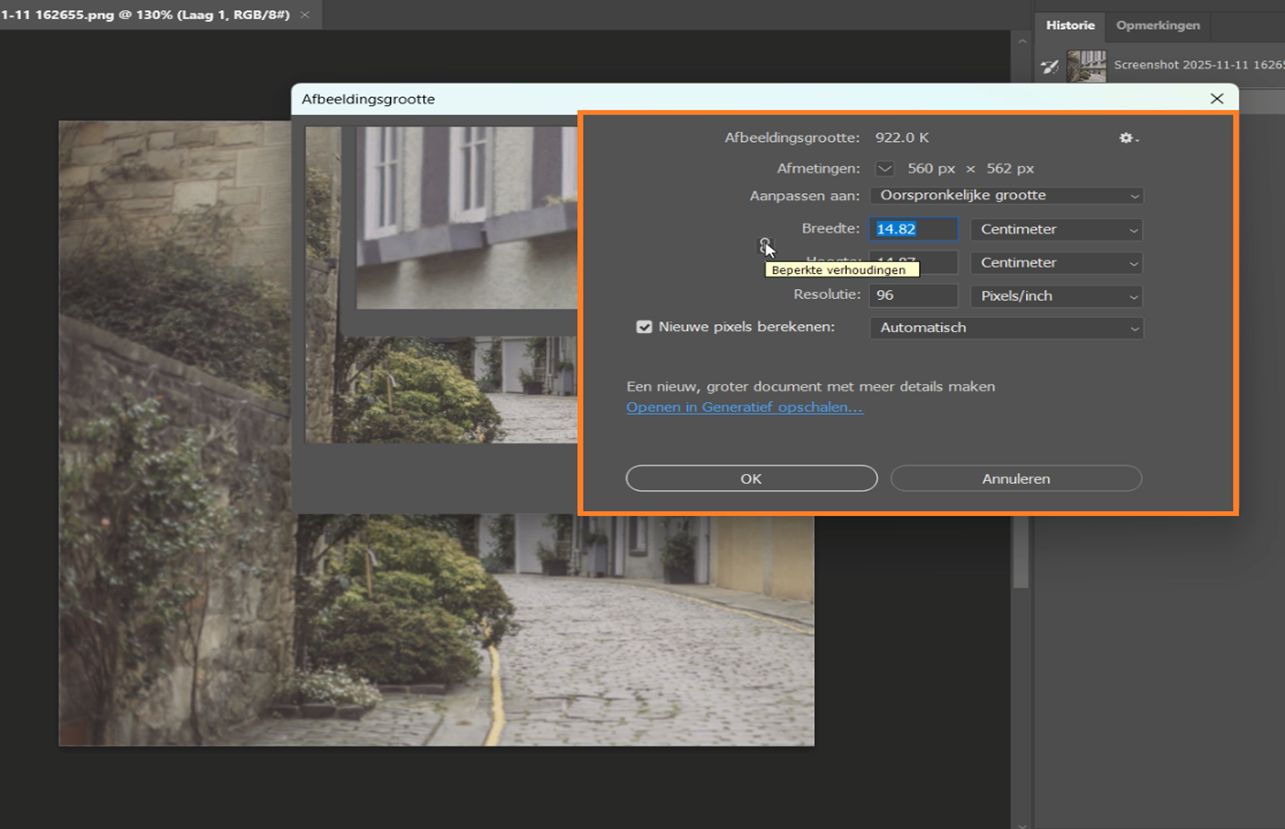The height and width of the screenshot is (829, 1285).
Task: Uncheck the Nieuwe pixels berekenen checkbox
Action: [645, 327]
